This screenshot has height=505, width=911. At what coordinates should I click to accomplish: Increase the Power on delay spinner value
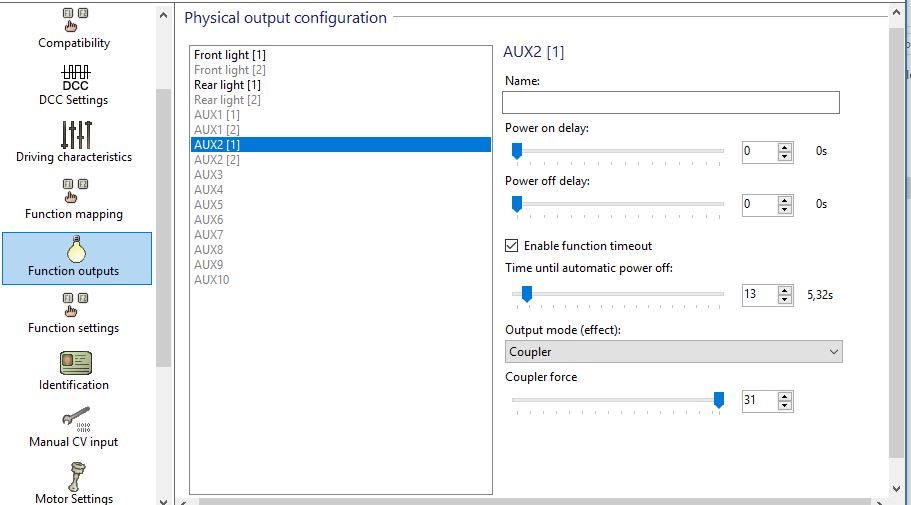(x=785, y=148)
